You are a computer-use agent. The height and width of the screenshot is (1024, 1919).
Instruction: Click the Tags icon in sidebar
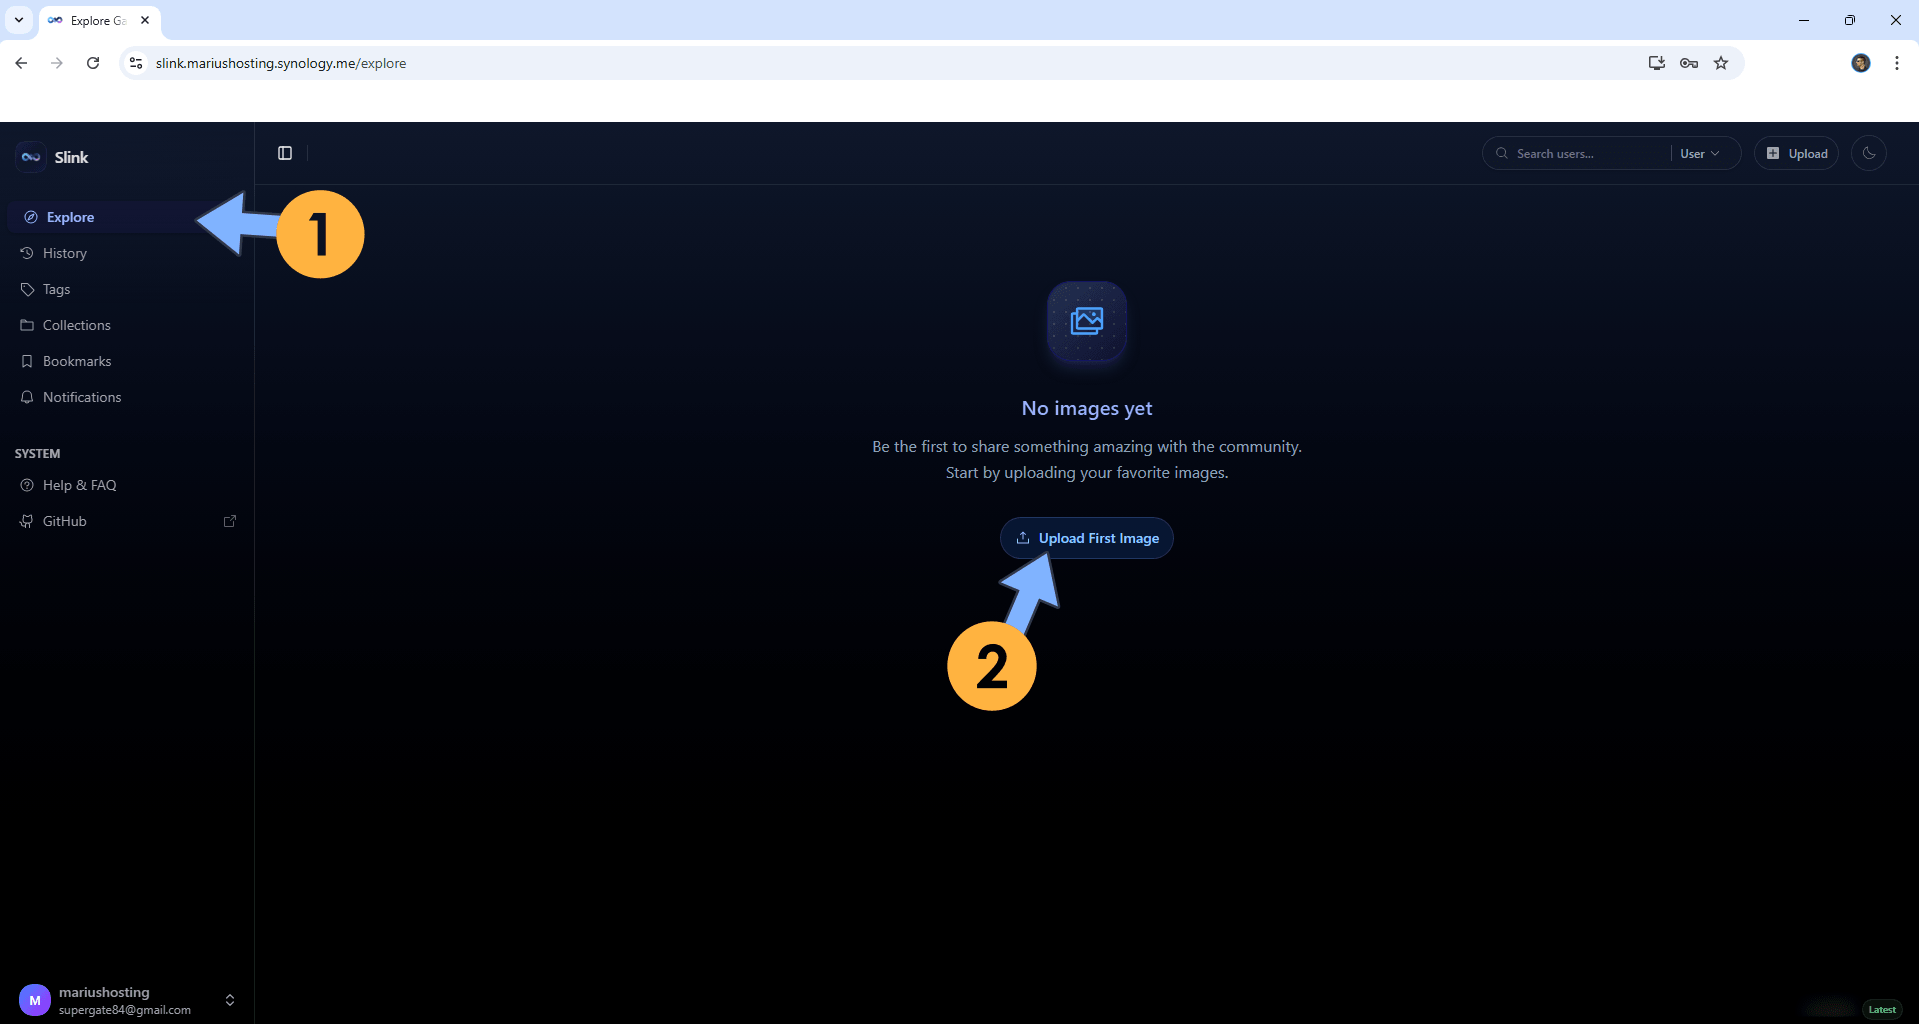click(27, 288)
